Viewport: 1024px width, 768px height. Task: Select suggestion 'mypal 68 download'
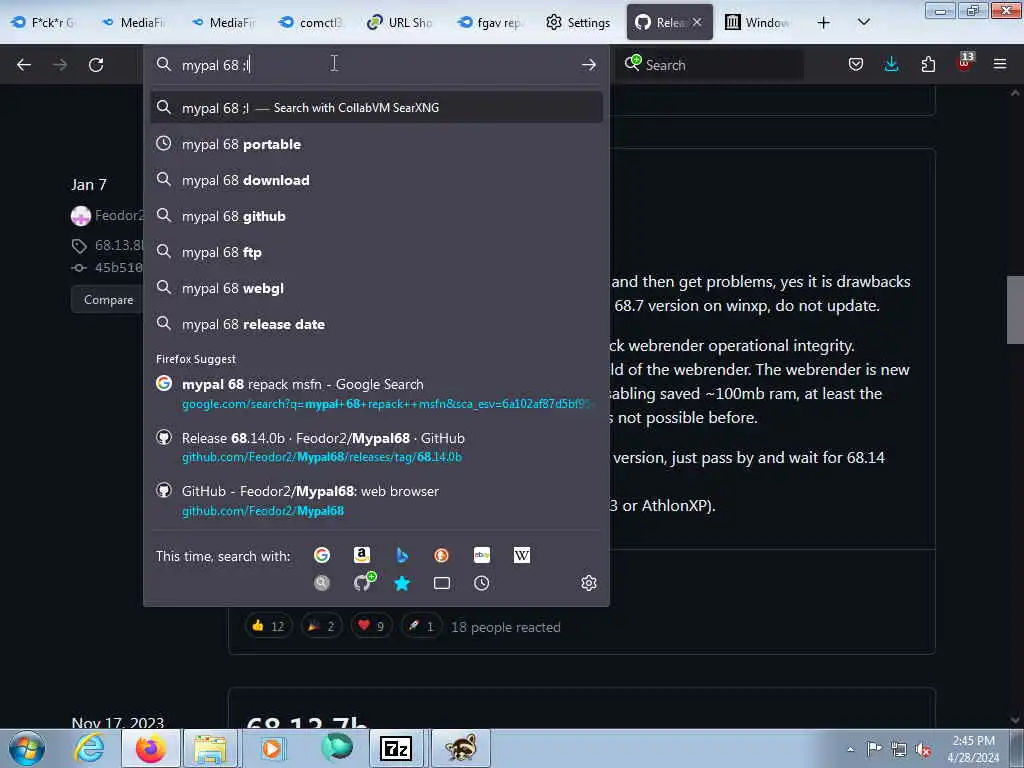376,180
